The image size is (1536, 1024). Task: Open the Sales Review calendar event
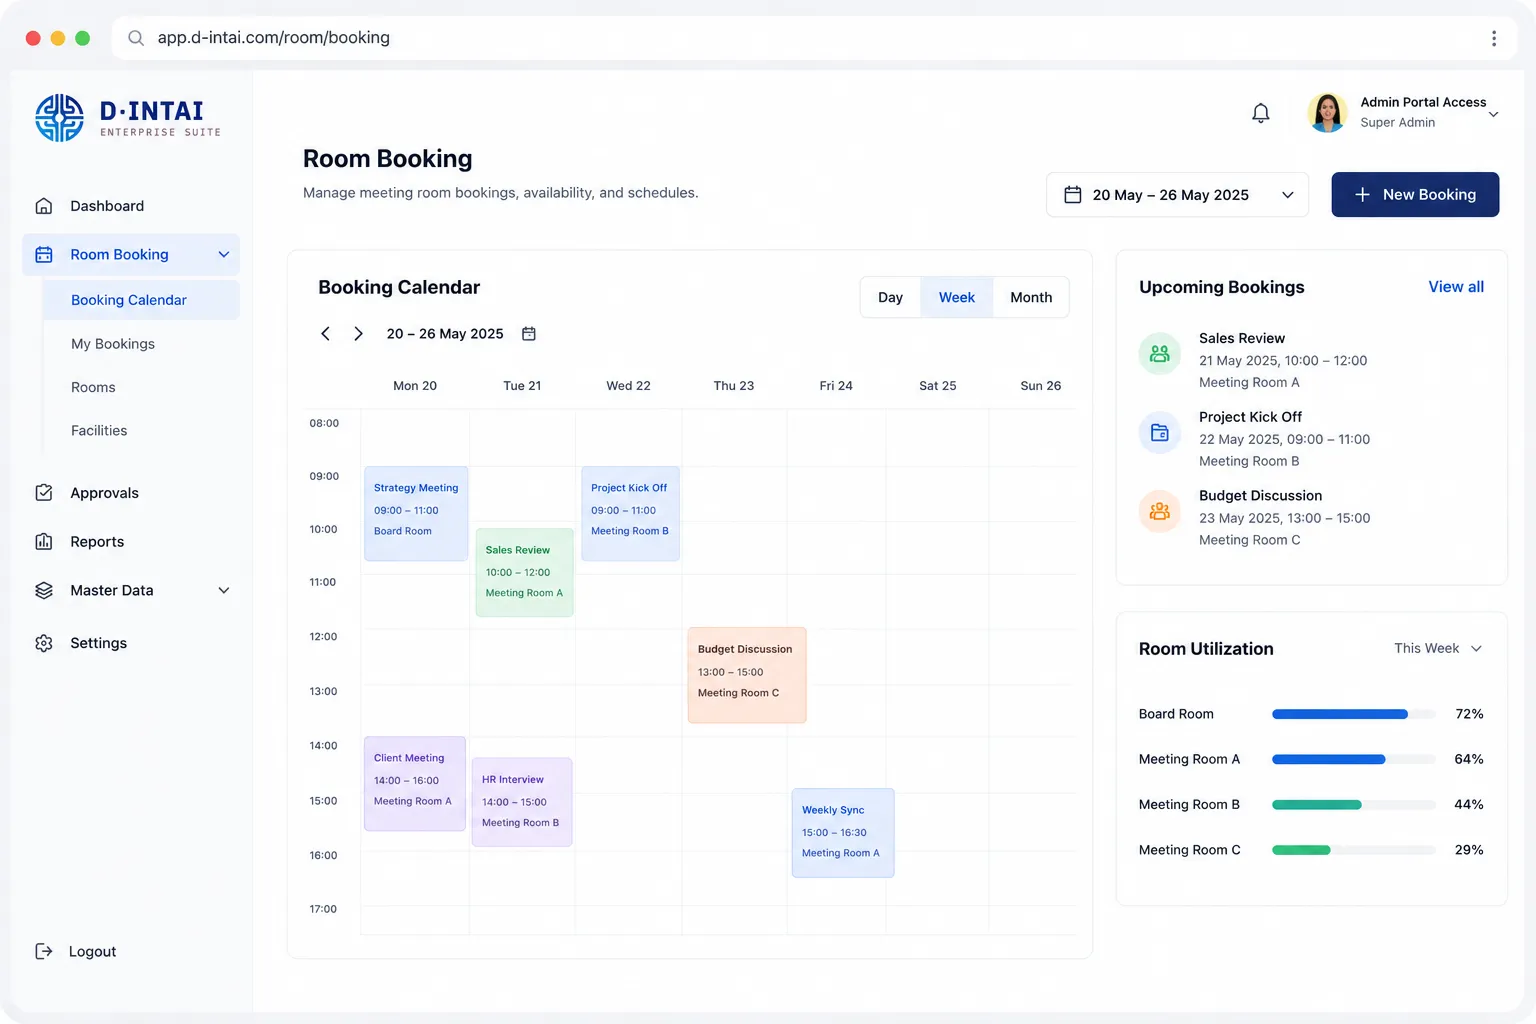pos(524,572)
